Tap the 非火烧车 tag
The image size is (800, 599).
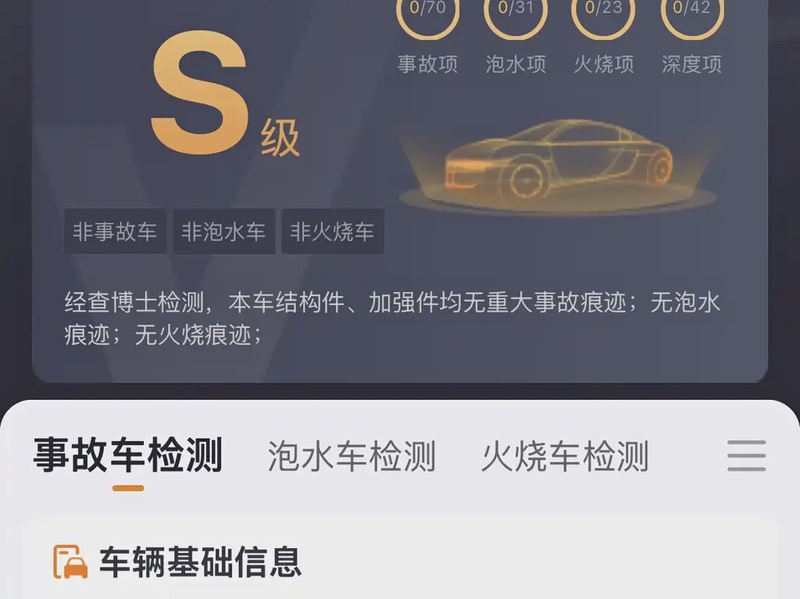tap(333, 232)
